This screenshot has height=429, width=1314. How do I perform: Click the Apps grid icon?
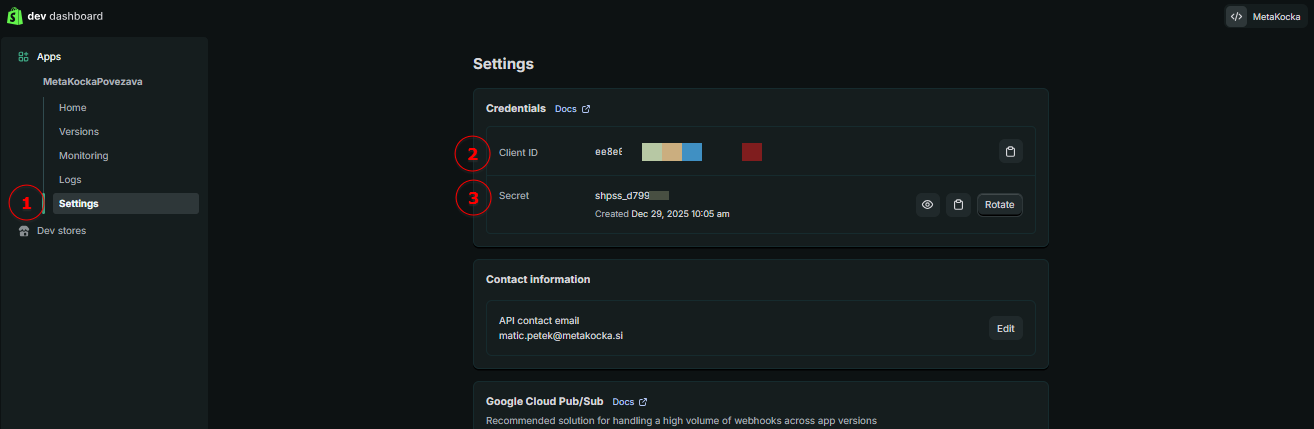(23, 57)
